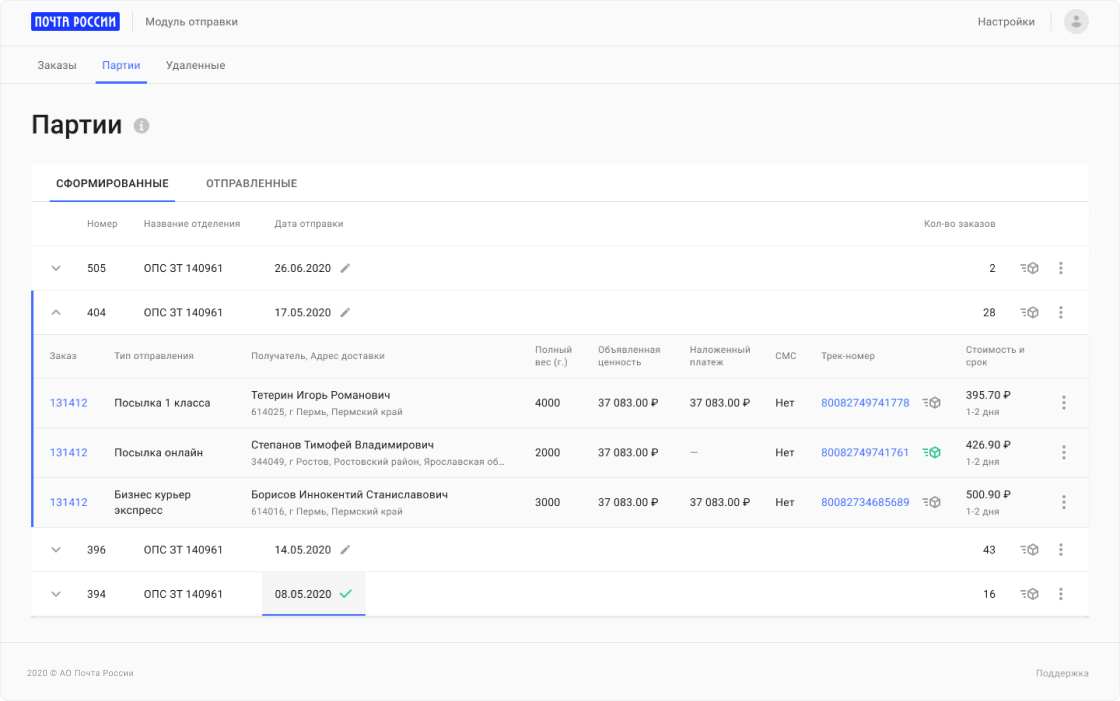Open three-dot menu for Степанов Тимофей order
The height and width of the screenshot is (701, 1120).
1064,452
